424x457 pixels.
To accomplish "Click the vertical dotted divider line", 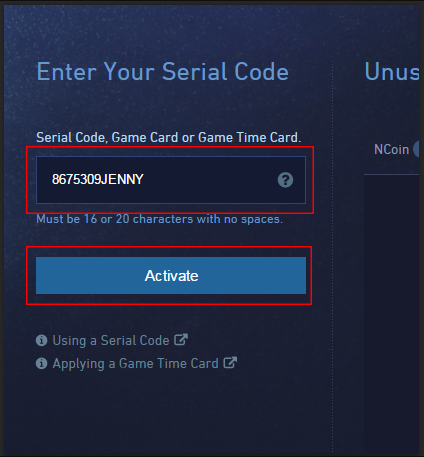I will 332,257.
